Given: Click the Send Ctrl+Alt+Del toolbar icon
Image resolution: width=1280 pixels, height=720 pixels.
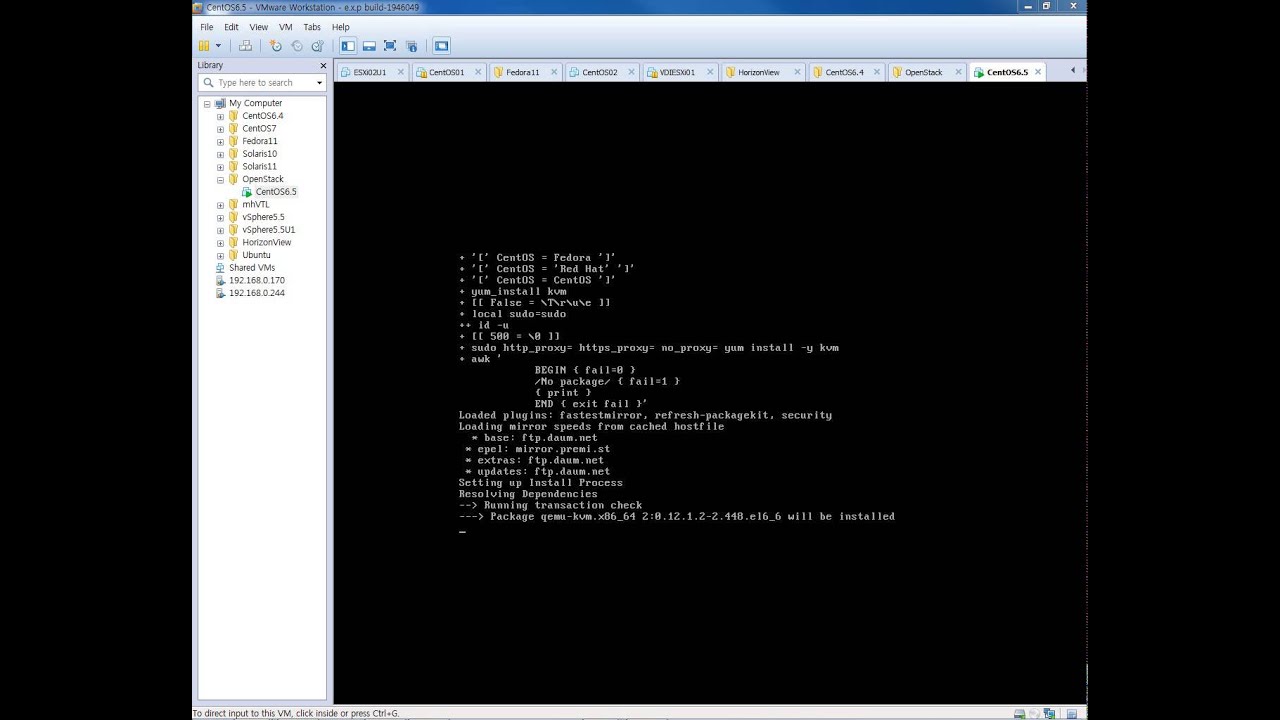Looking at the screenshot, I should pos(245,45).
